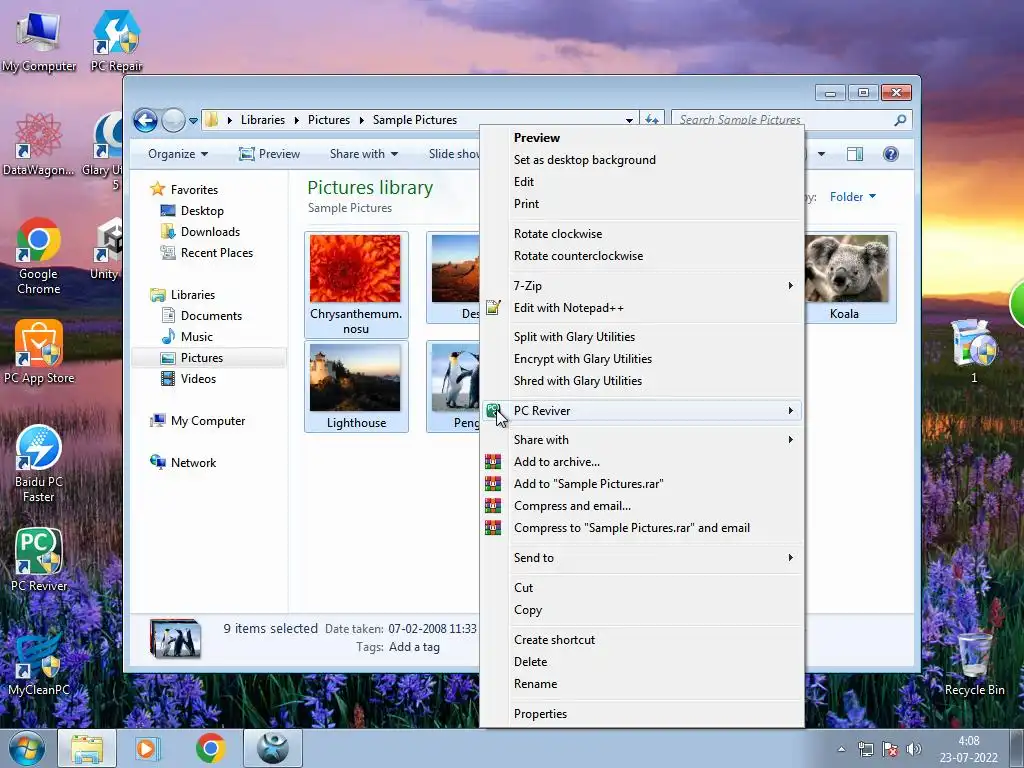The width and height of the screenshot is (1024, 768).
Task: Launch MyCleanPC desktop shortcut
Action: tap(39, 664)
